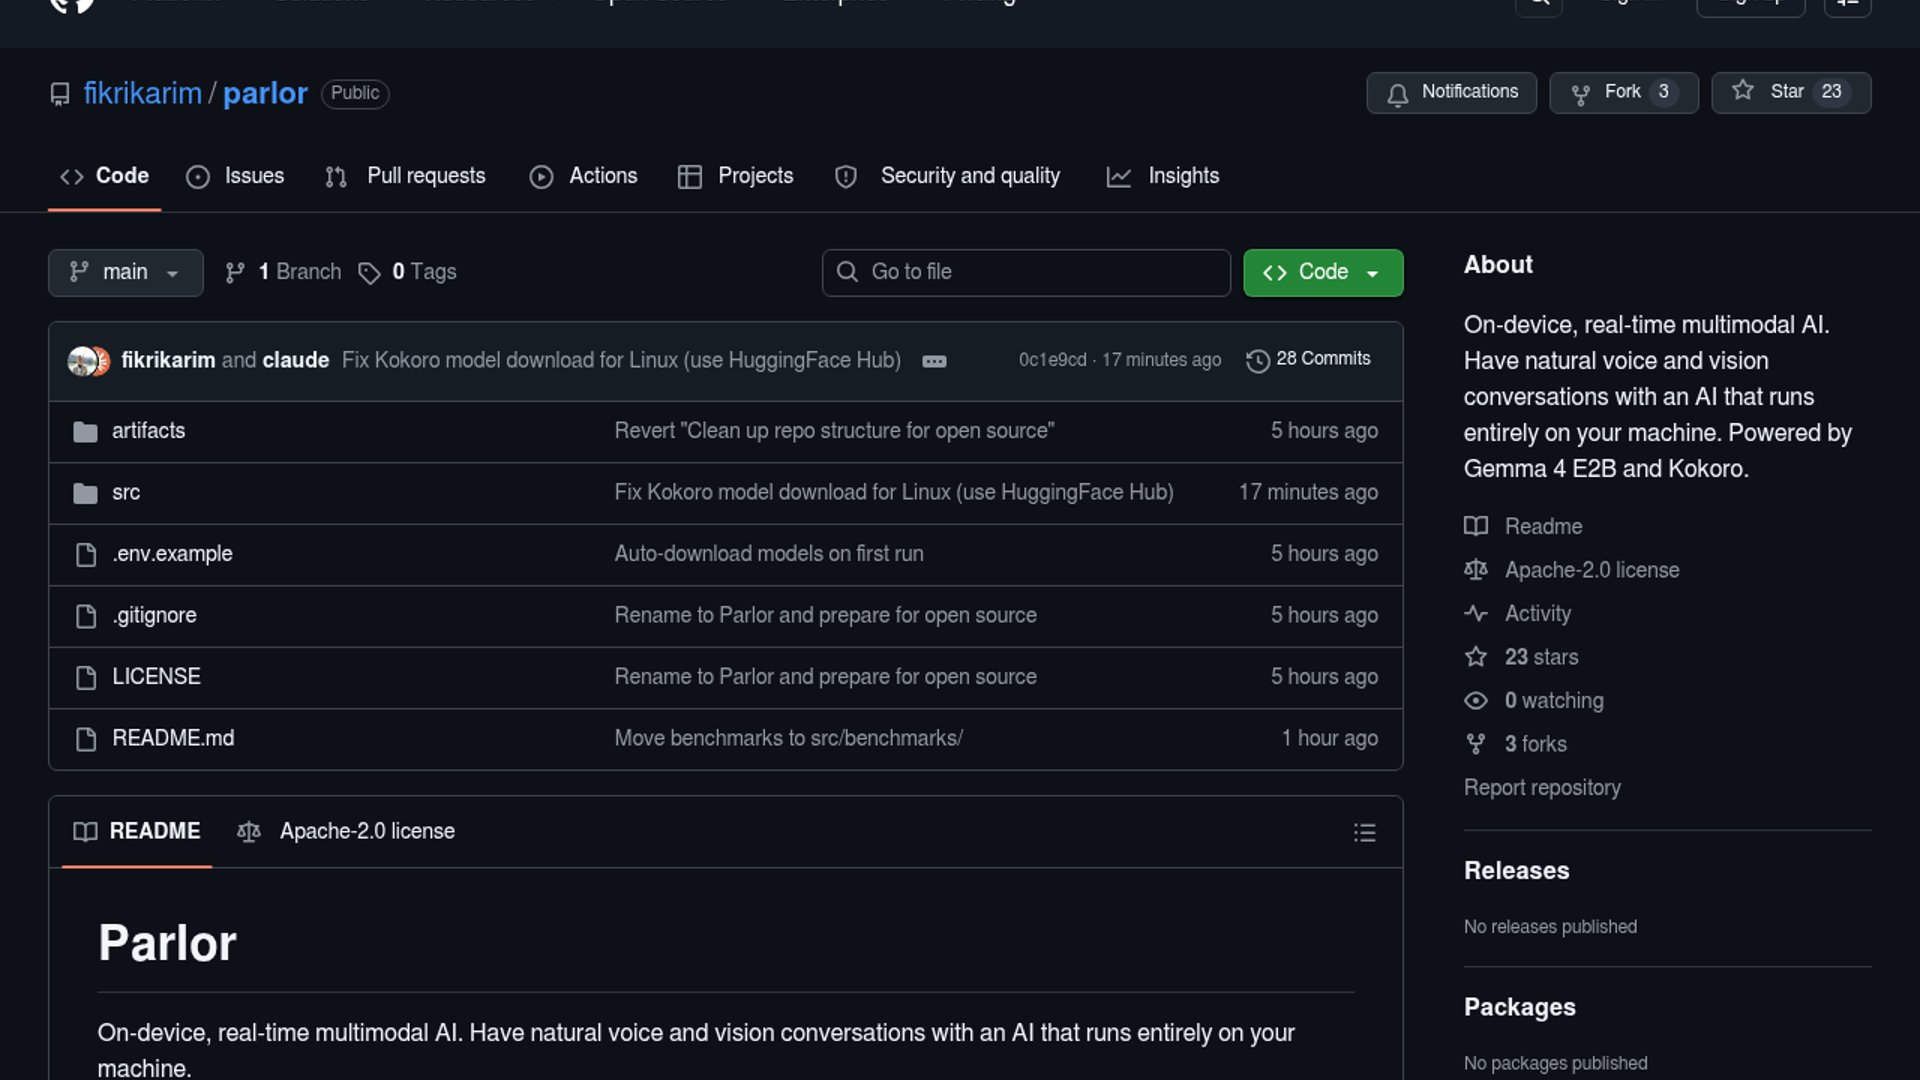This screenshot has width=1920, height=1080.
Task: Click the tag icon beside 0 Tags
Action: pyautogui.click(x=369, y=273)
